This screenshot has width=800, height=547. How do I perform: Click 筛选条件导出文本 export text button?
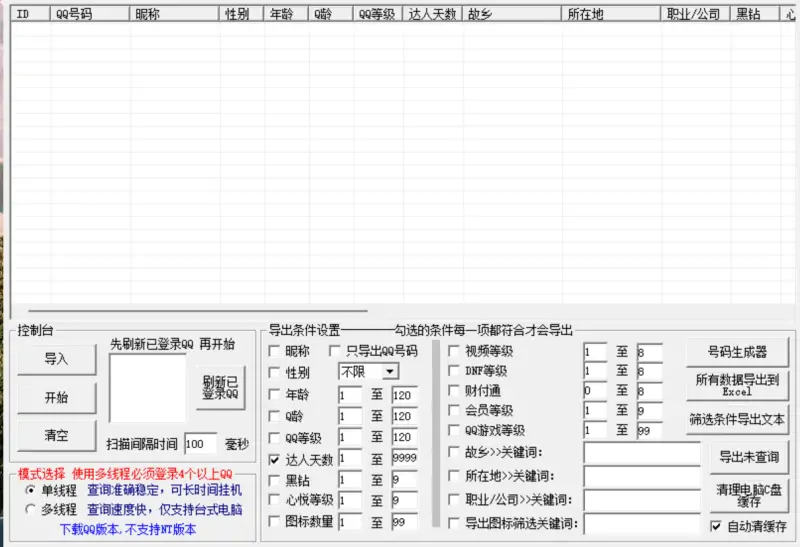pos(737,420)
